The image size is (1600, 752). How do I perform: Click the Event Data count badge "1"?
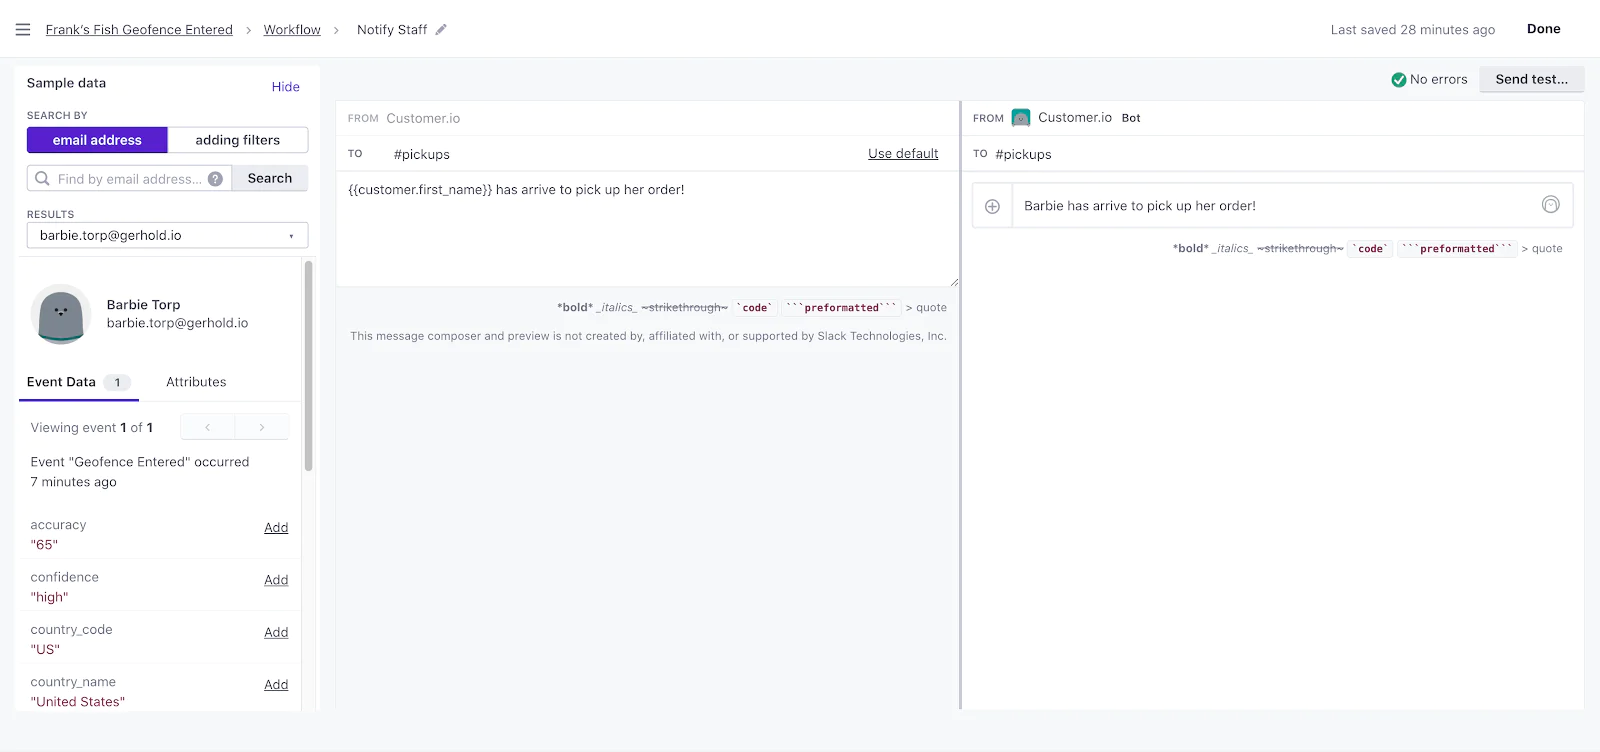click(117, 382)
